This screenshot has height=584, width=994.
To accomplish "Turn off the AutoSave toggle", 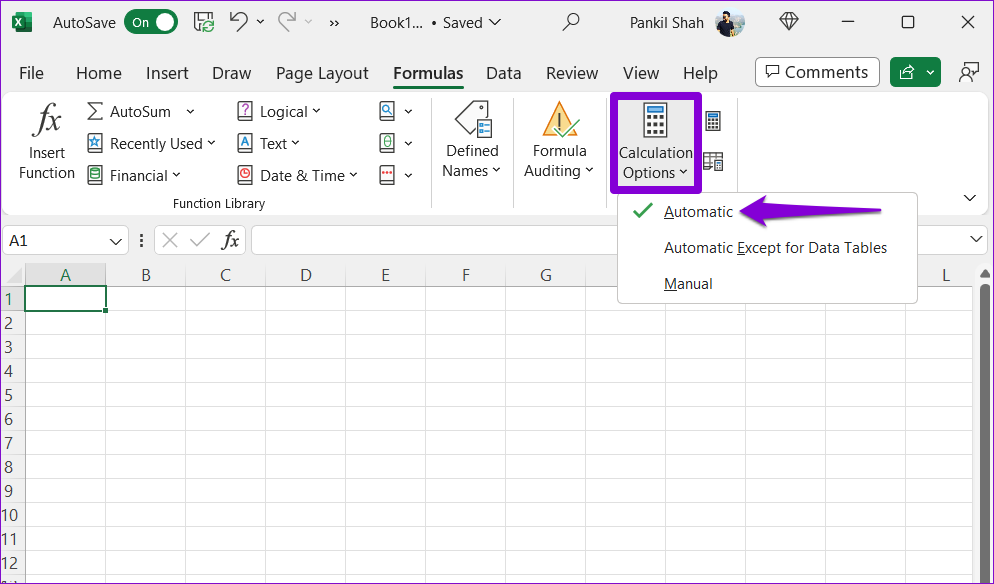I will 151,21.
